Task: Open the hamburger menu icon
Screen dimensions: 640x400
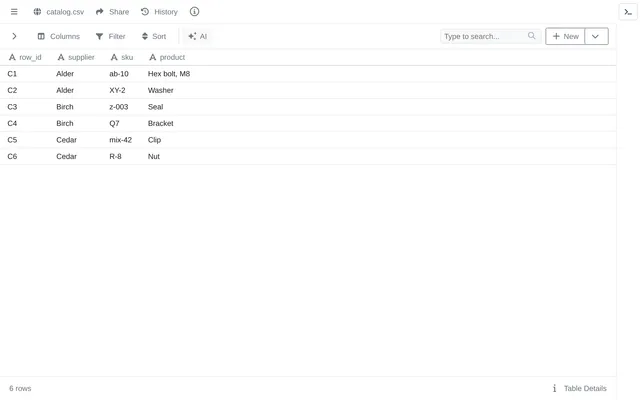Action: click(x=14, y=12)
